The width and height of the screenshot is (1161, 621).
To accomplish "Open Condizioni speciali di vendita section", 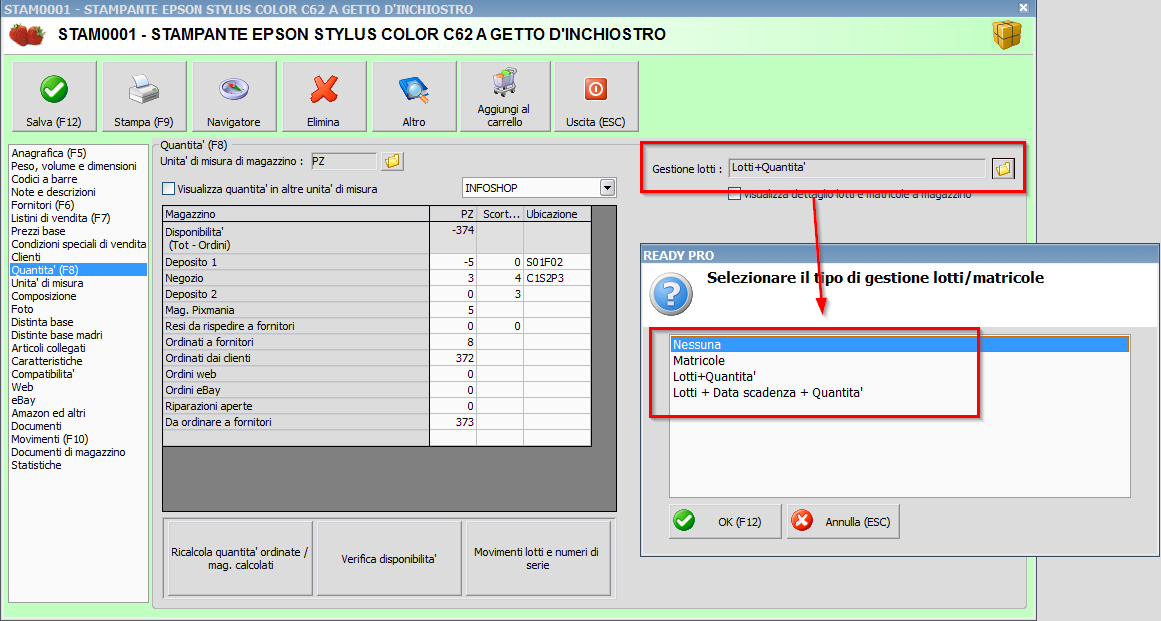I will tap(78, 244).
